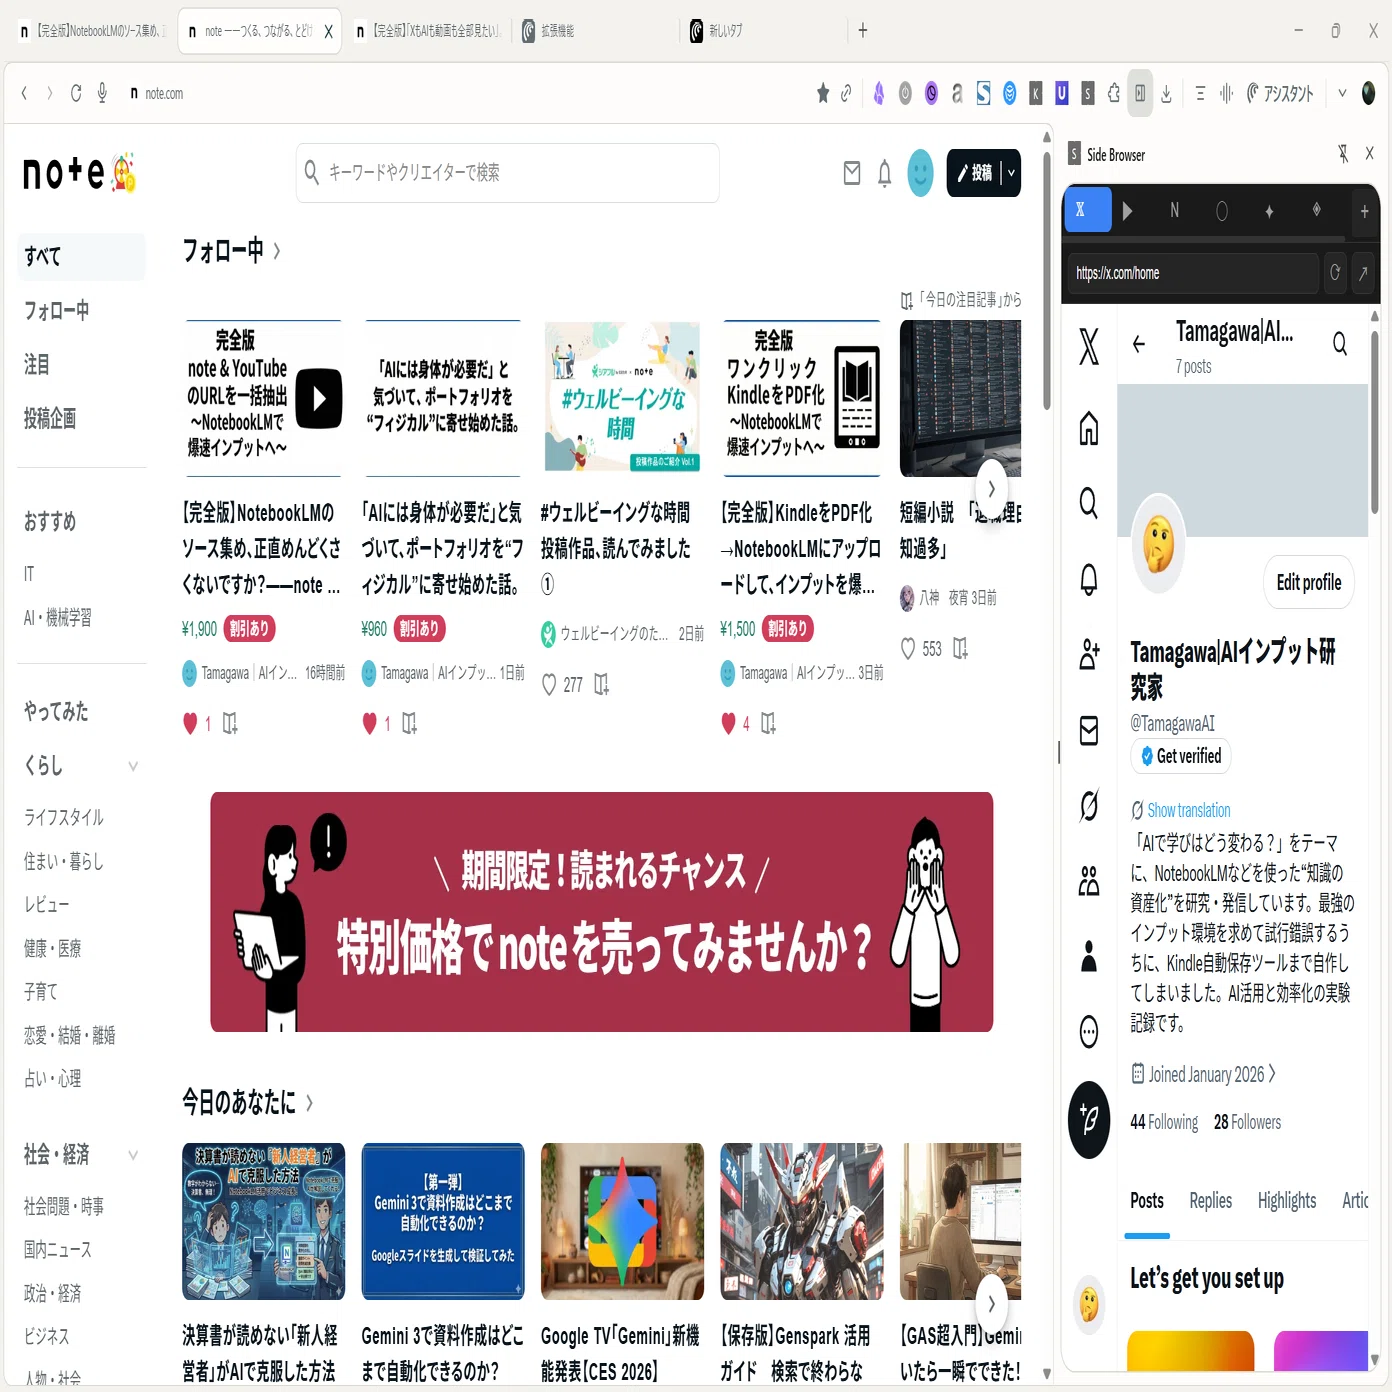The height and width of the screenshot is (1392, 1392).
Task: Open Side Browser page in external window
Action: (1362, 273)
